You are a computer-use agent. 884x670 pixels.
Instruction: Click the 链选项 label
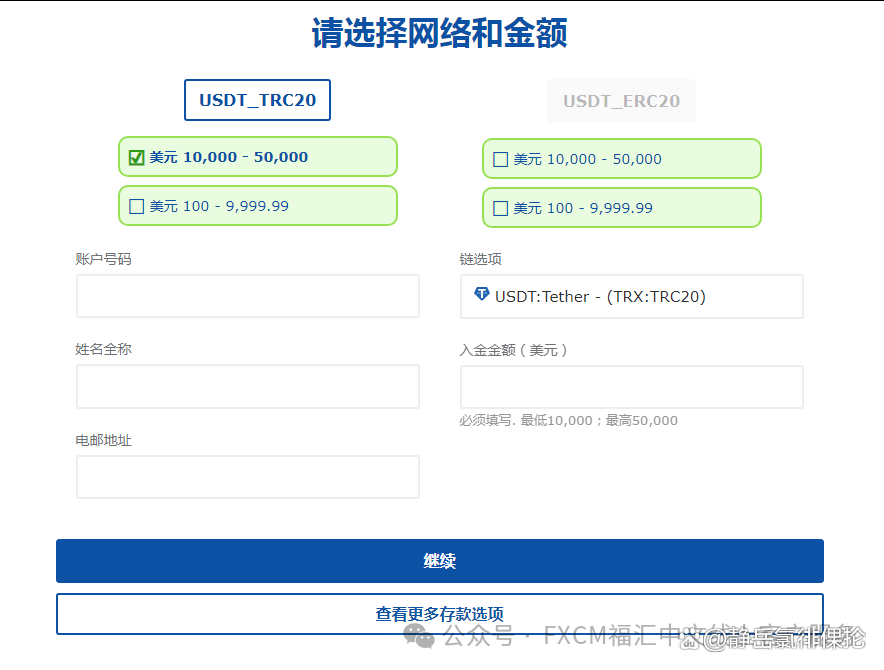coord(480,259)
